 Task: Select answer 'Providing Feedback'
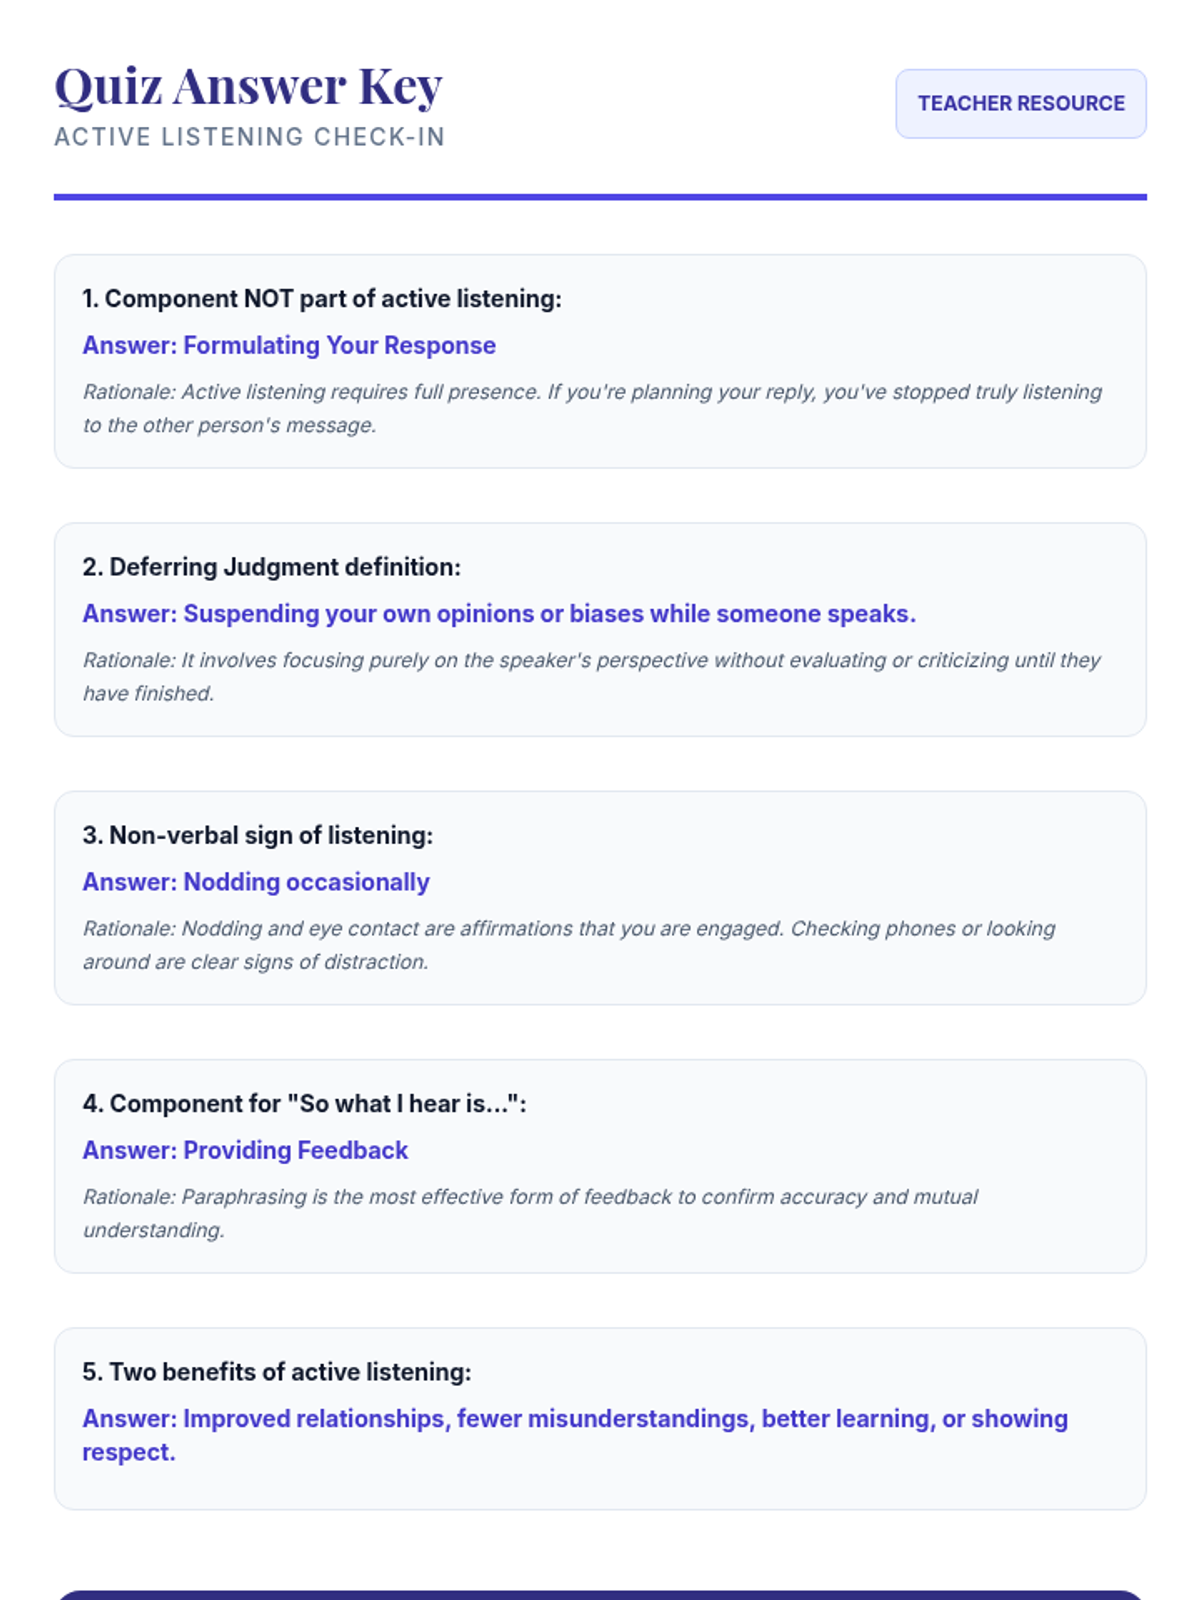coord(245,1151)
